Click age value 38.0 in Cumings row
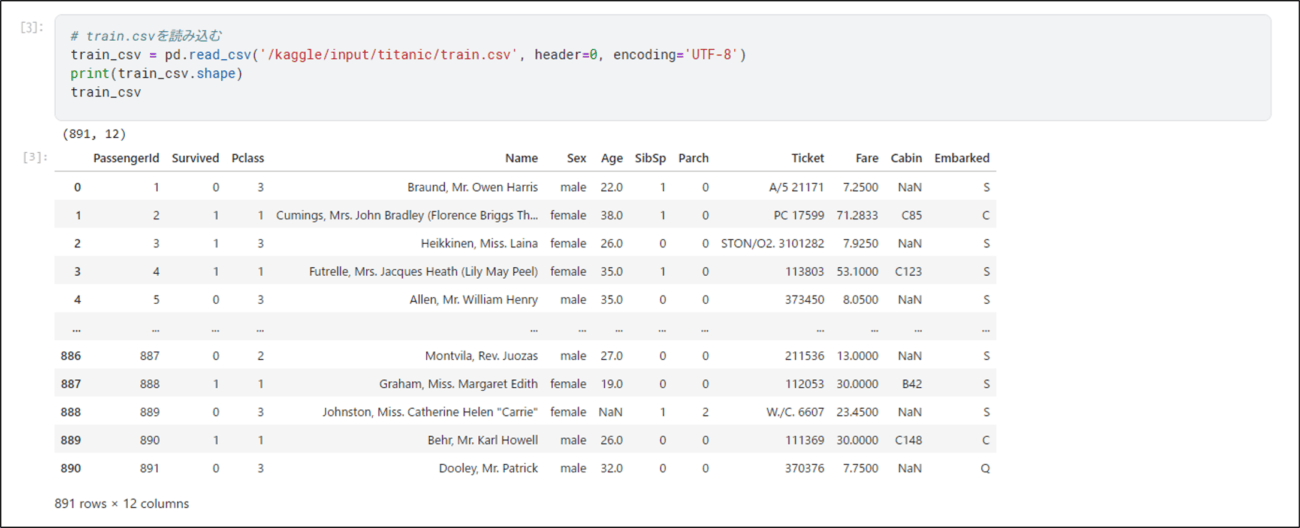Screen dimensions: 1300x528 pyautogui.click(x=611, y=215)
